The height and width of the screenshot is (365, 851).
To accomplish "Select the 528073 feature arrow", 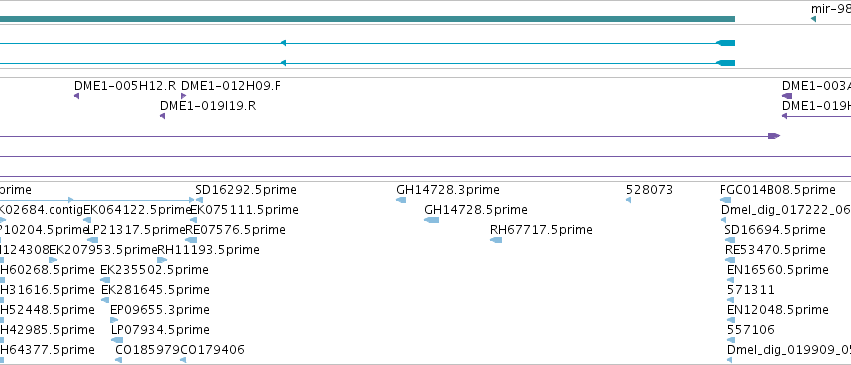I will 628,200.
